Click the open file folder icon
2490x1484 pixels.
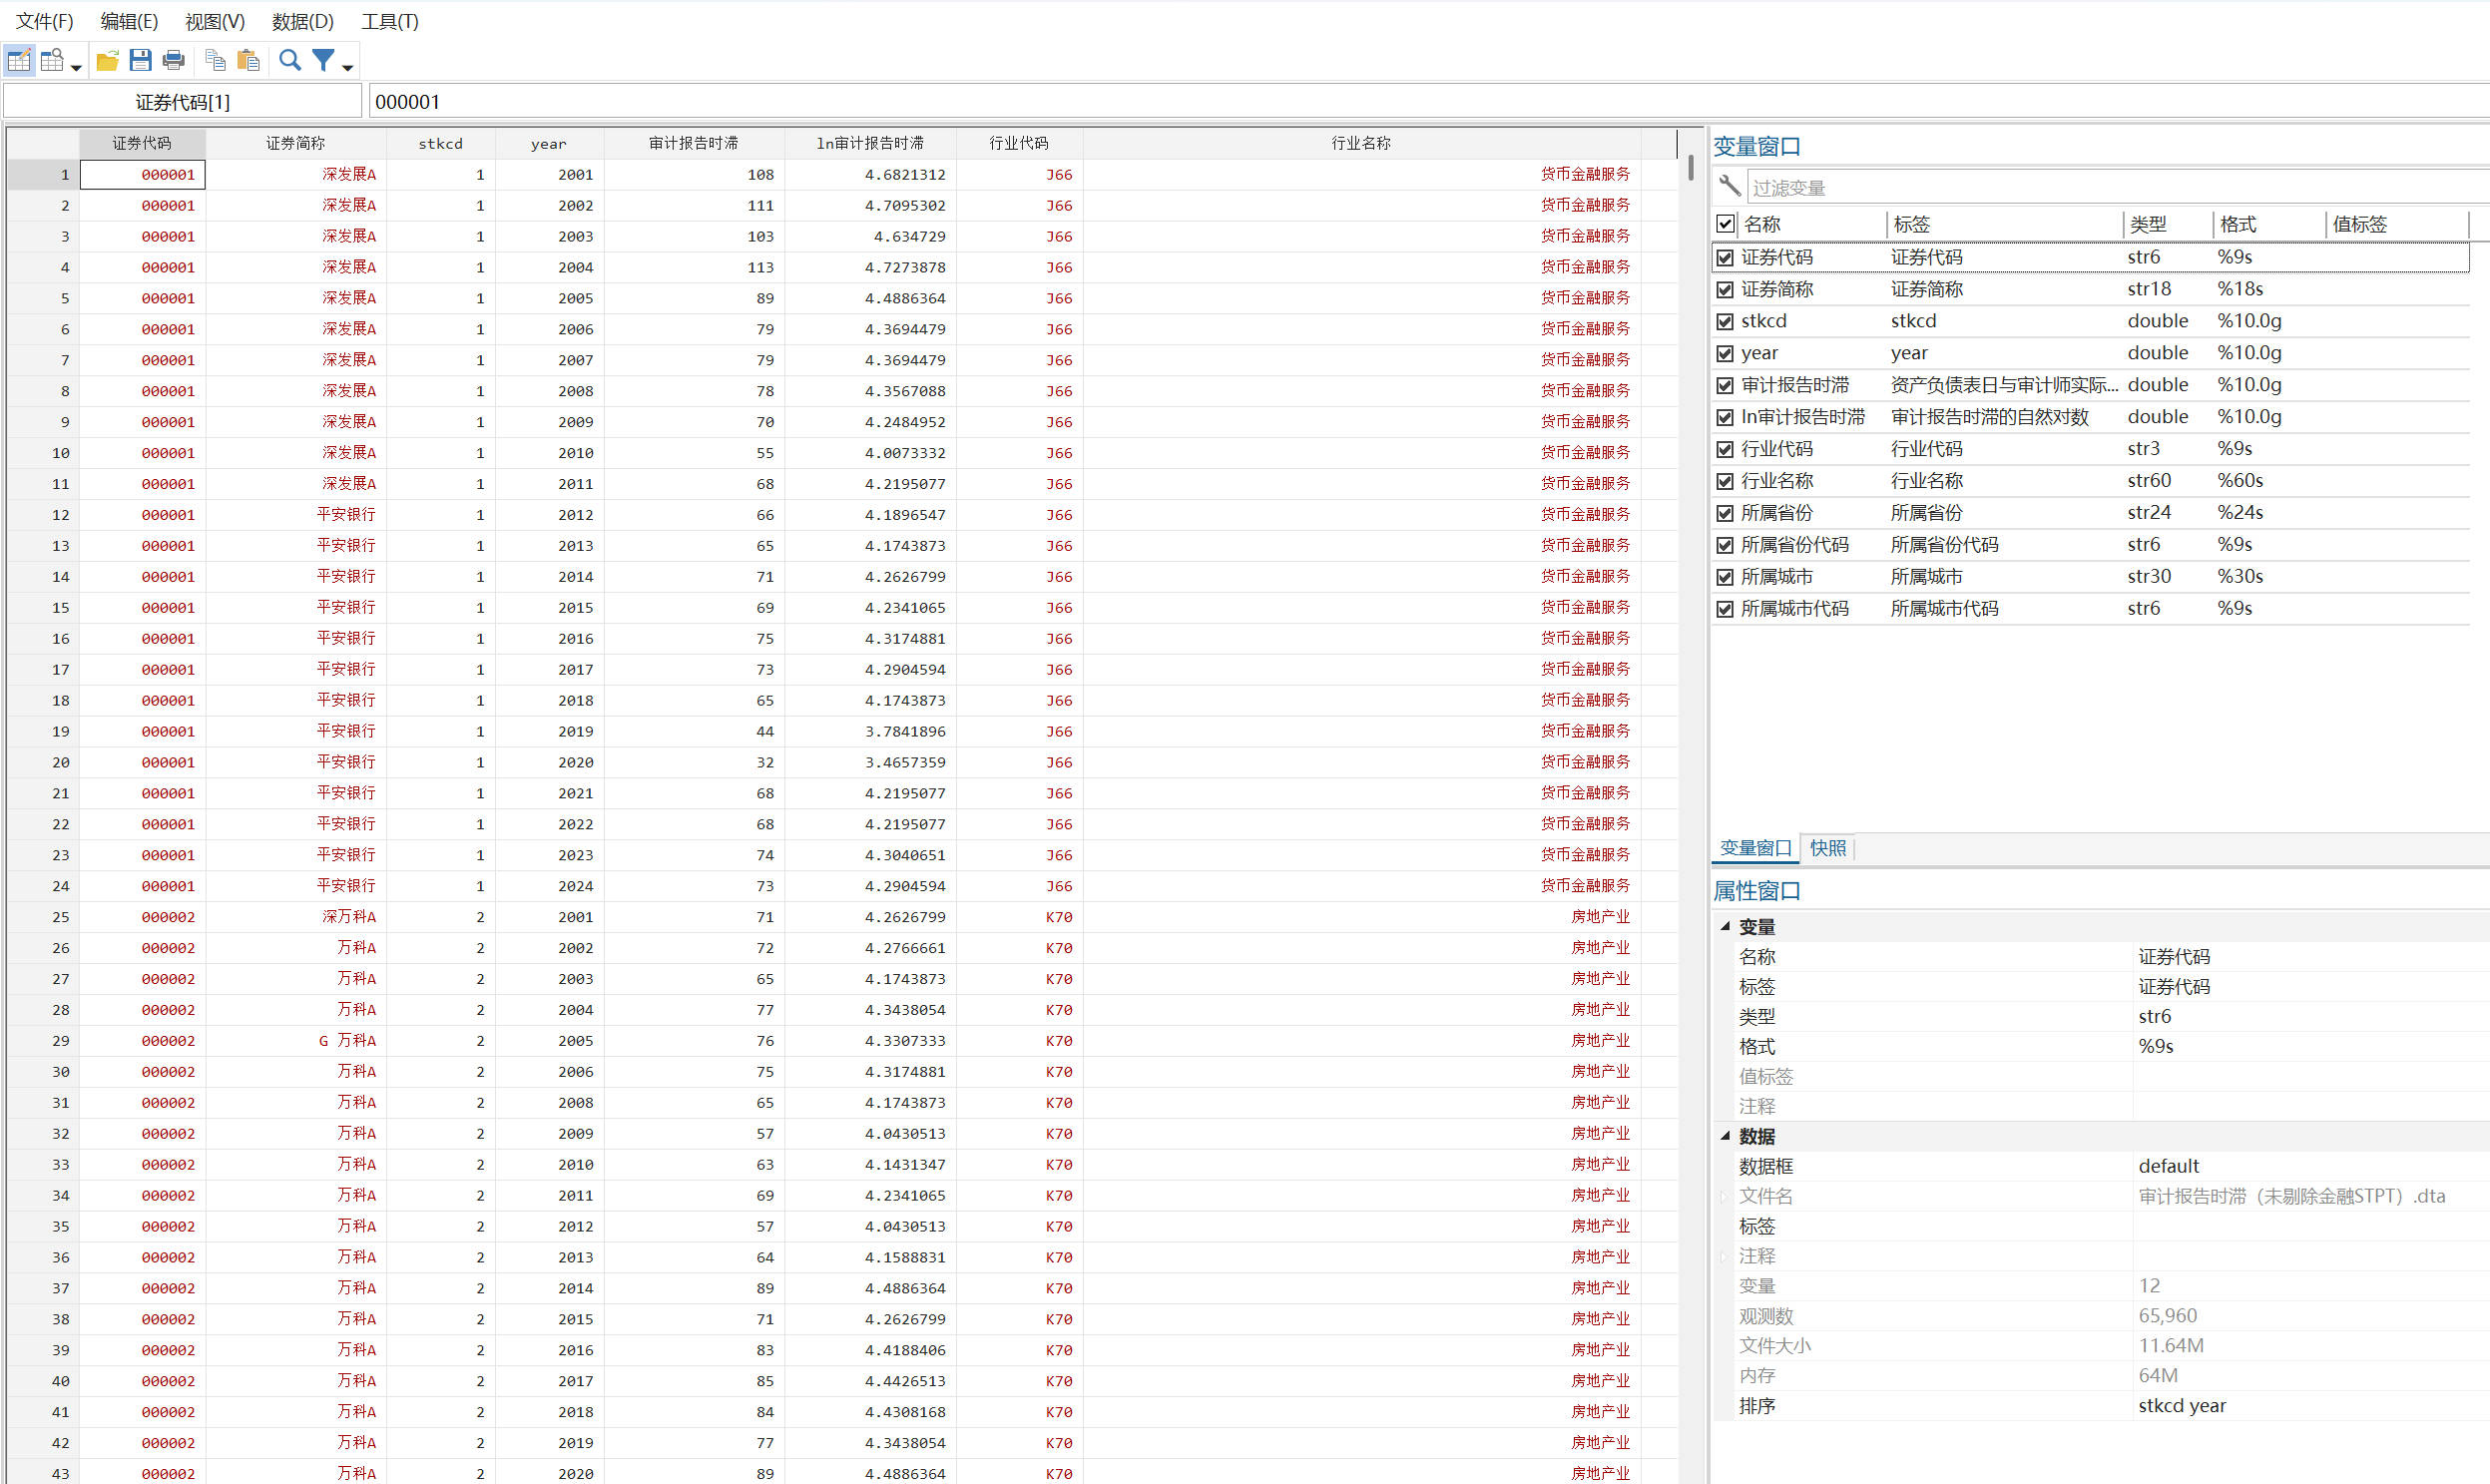(107, 61)
